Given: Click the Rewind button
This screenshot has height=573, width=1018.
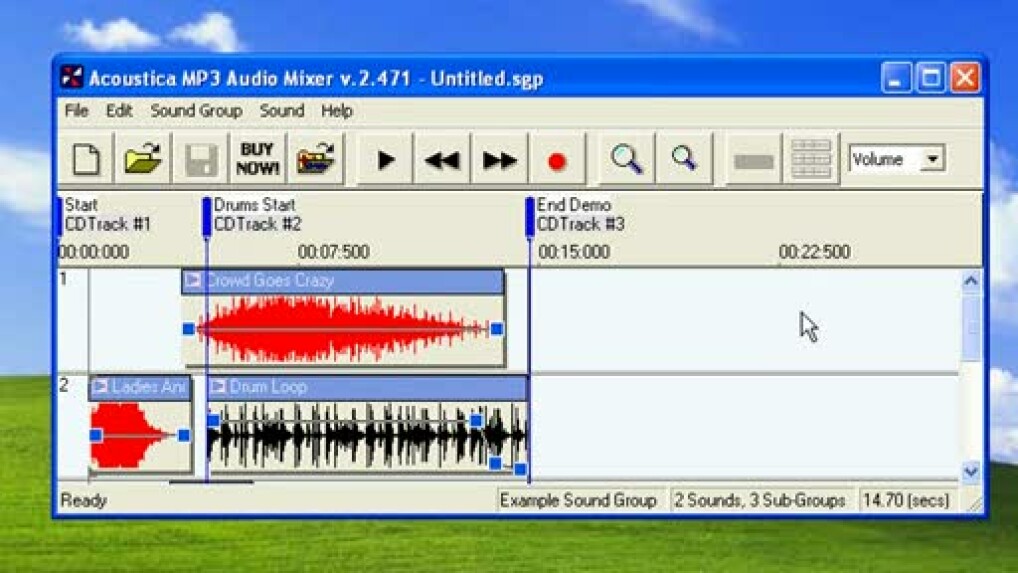Looking at the screenshot, I should pyautogui.click(x=441, y=160).
